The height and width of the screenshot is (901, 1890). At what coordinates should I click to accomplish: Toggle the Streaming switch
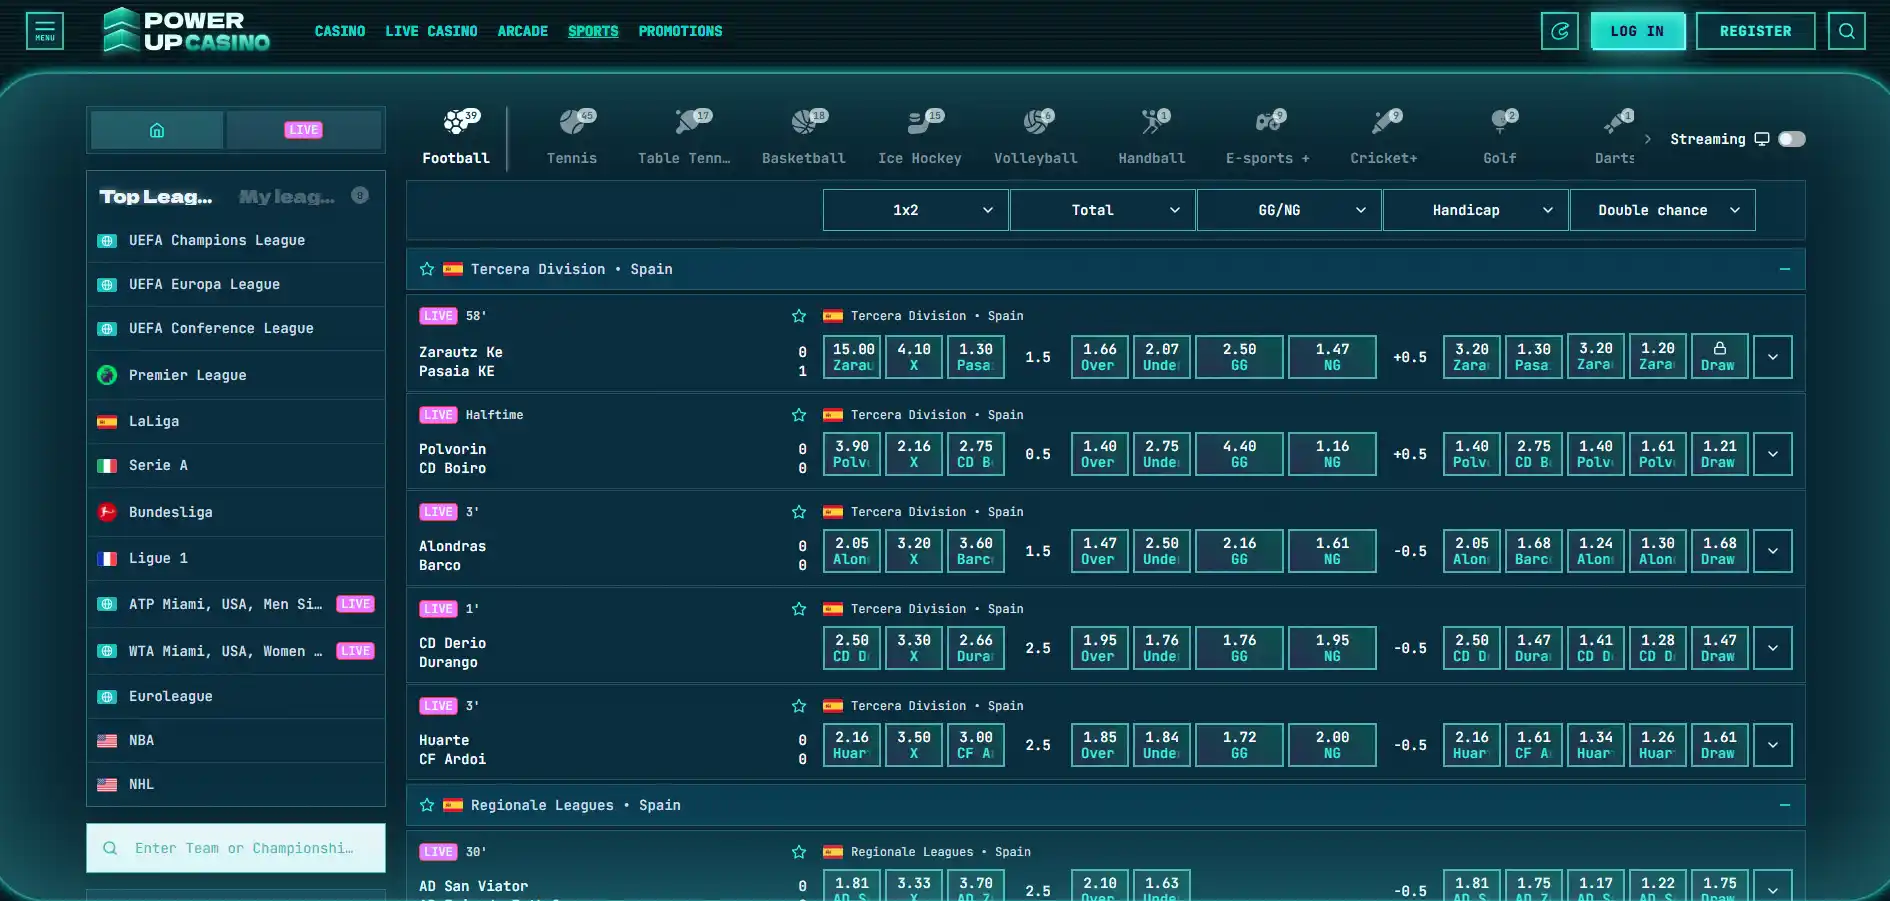(1792, 139)
